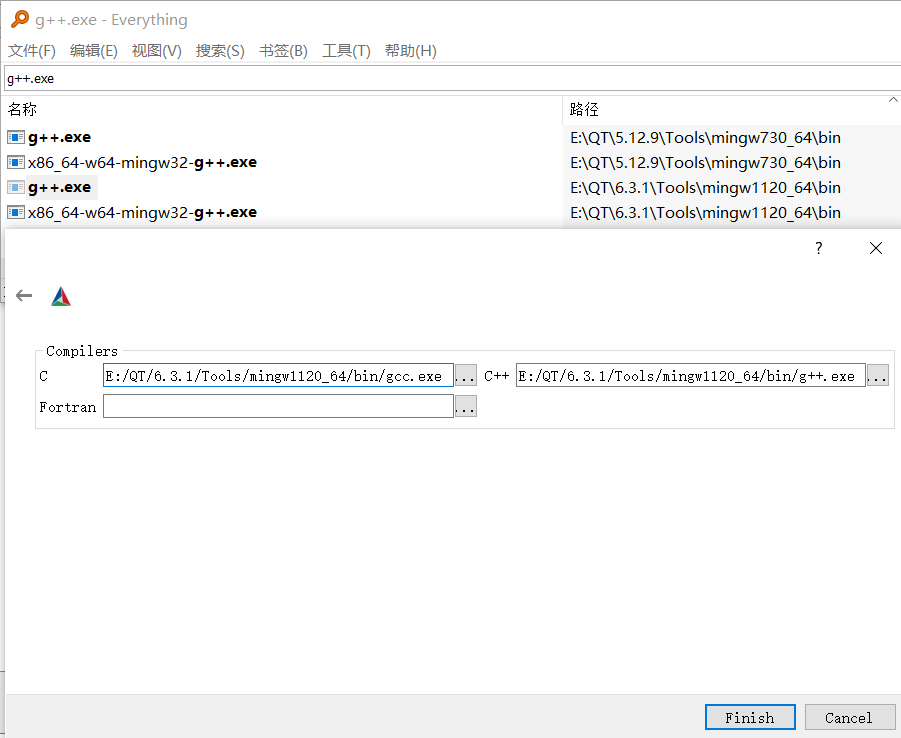The height and width of the screenshot is (738, 901).
Task: Click the Cancel button
Action: coord(849,717)
